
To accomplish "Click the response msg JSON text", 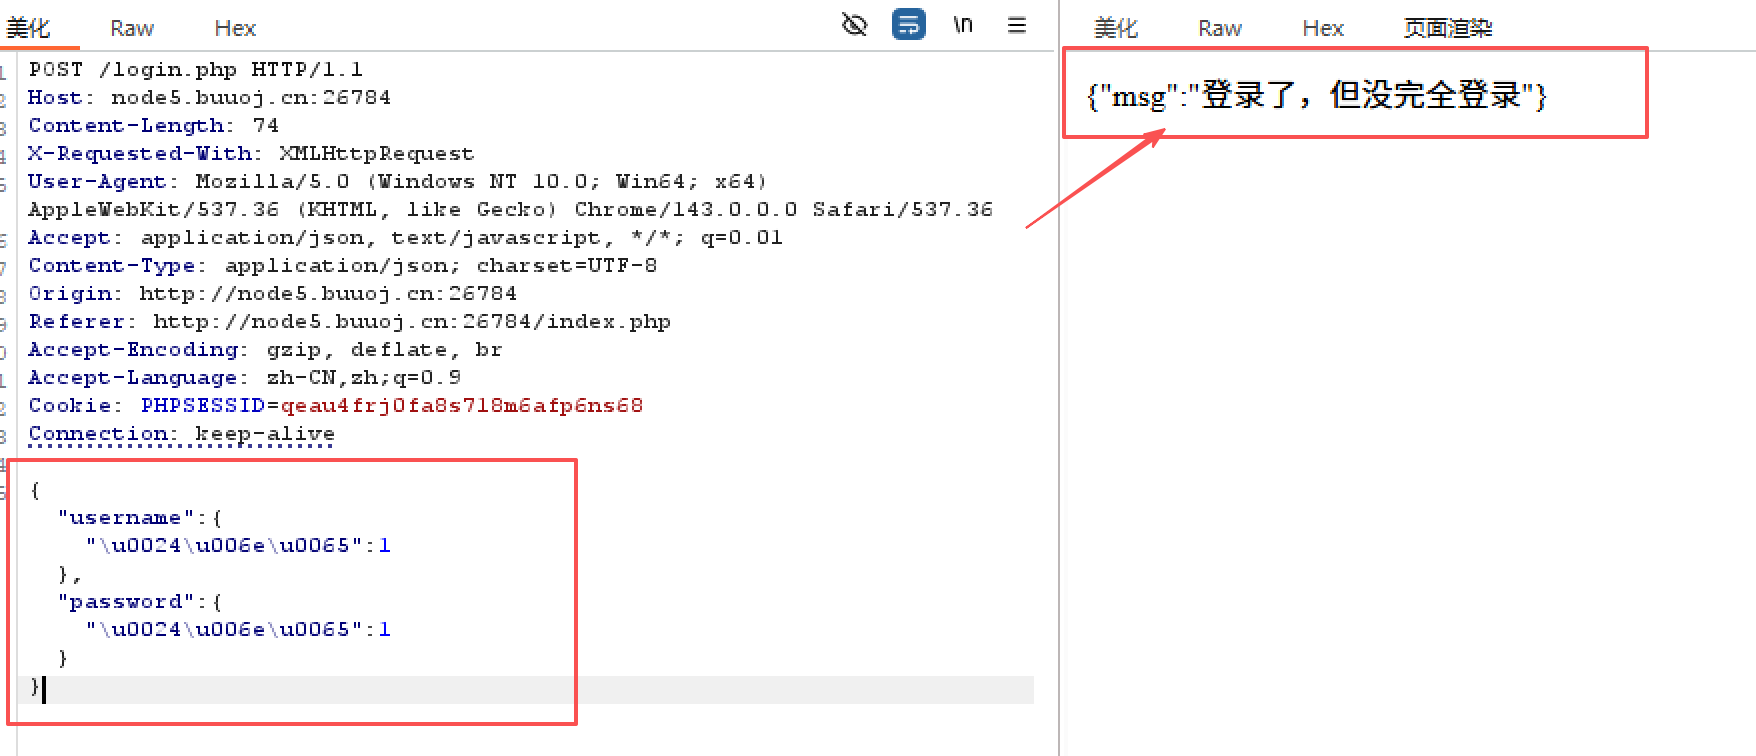I will tap(1317, 96).
